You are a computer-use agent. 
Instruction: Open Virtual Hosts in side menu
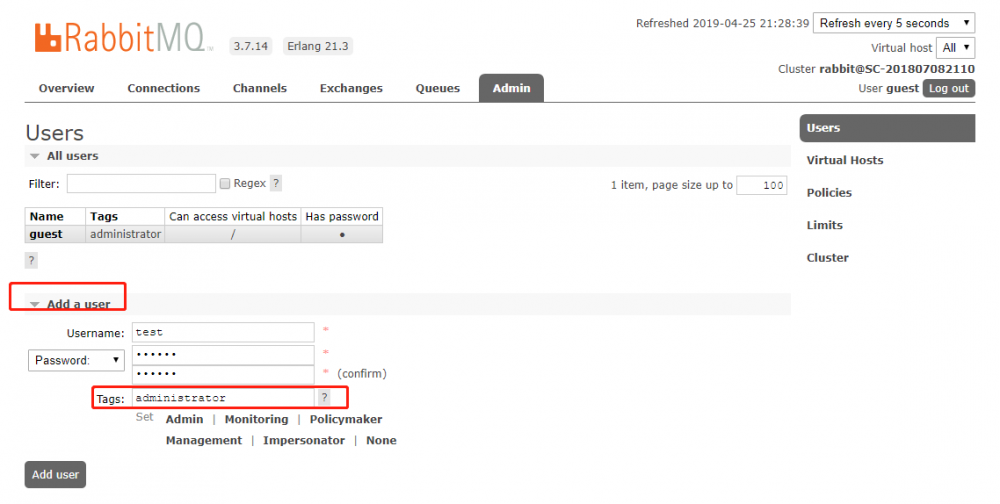844,160
